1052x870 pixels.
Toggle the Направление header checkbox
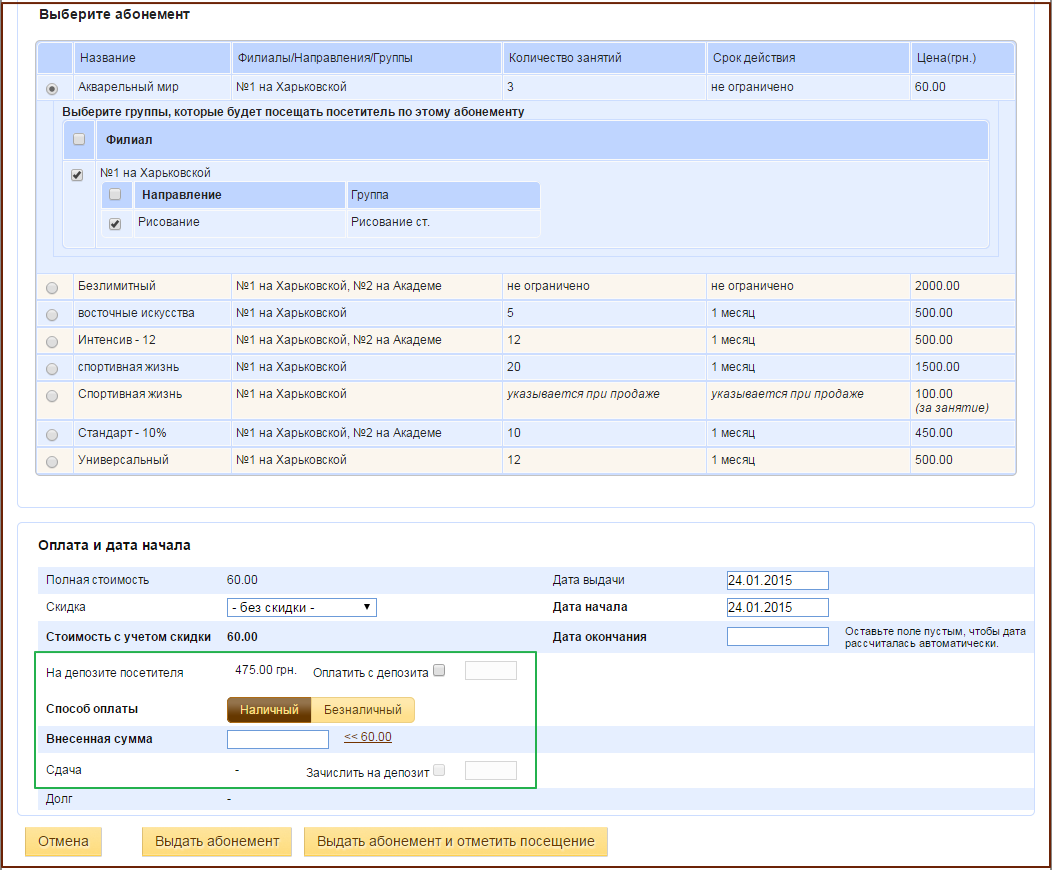(x=115, y=195)
